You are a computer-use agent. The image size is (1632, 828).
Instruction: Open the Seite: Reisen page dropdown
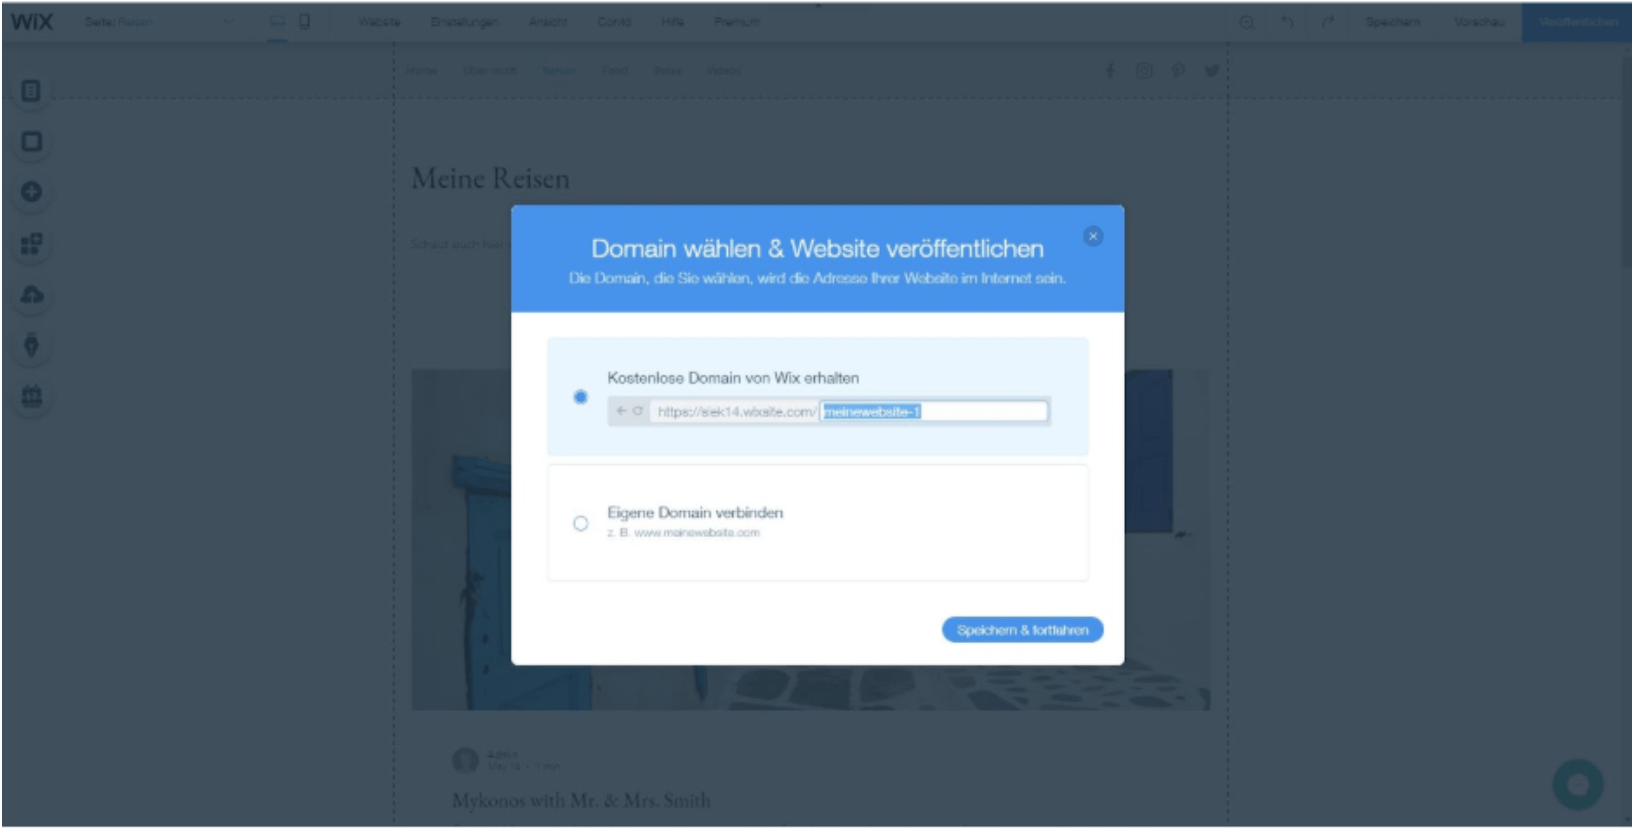point(160,21)
